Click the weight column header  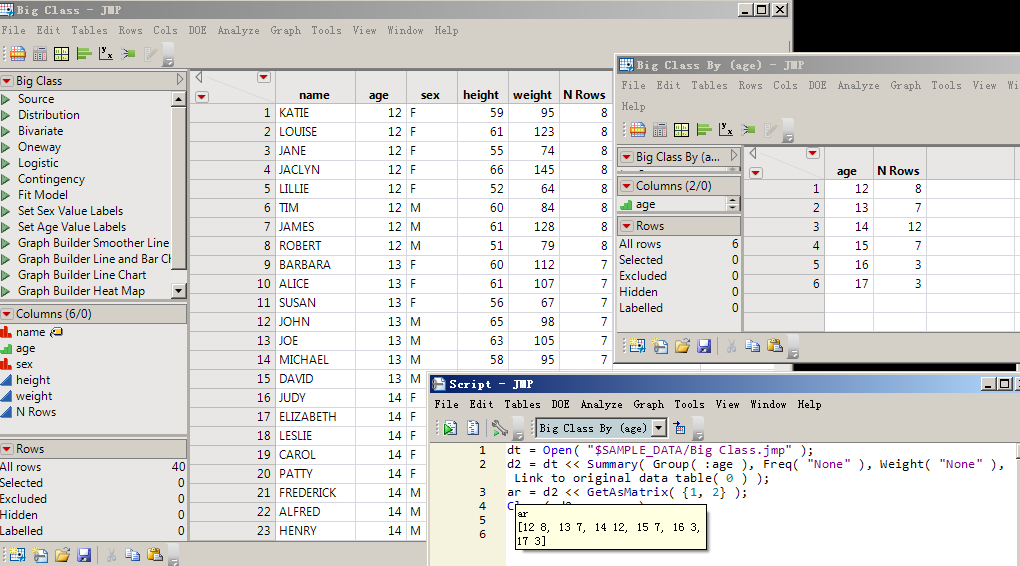coord(532,95)
